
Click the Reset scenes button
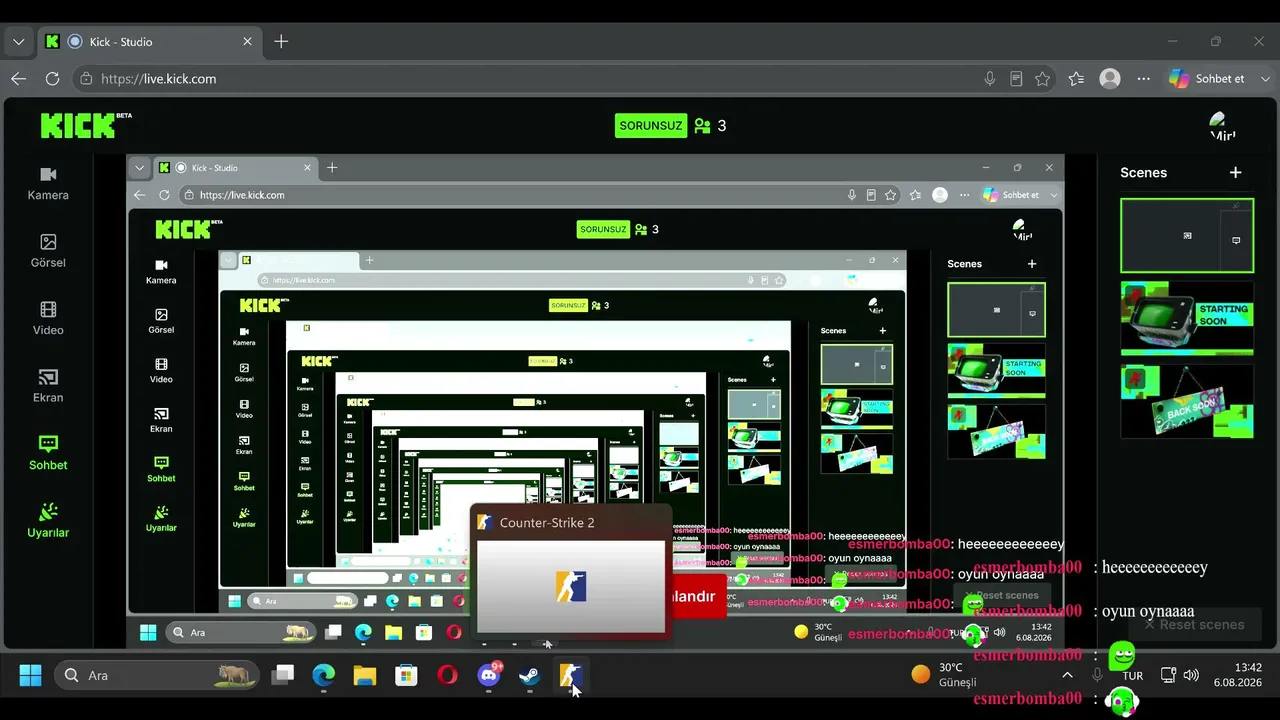pyautogui.click(x=1194, y=624)
